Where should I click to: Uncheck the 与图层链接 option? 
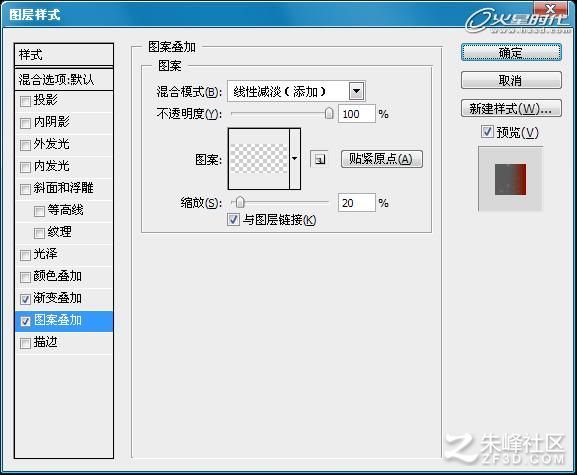point(233,220)
